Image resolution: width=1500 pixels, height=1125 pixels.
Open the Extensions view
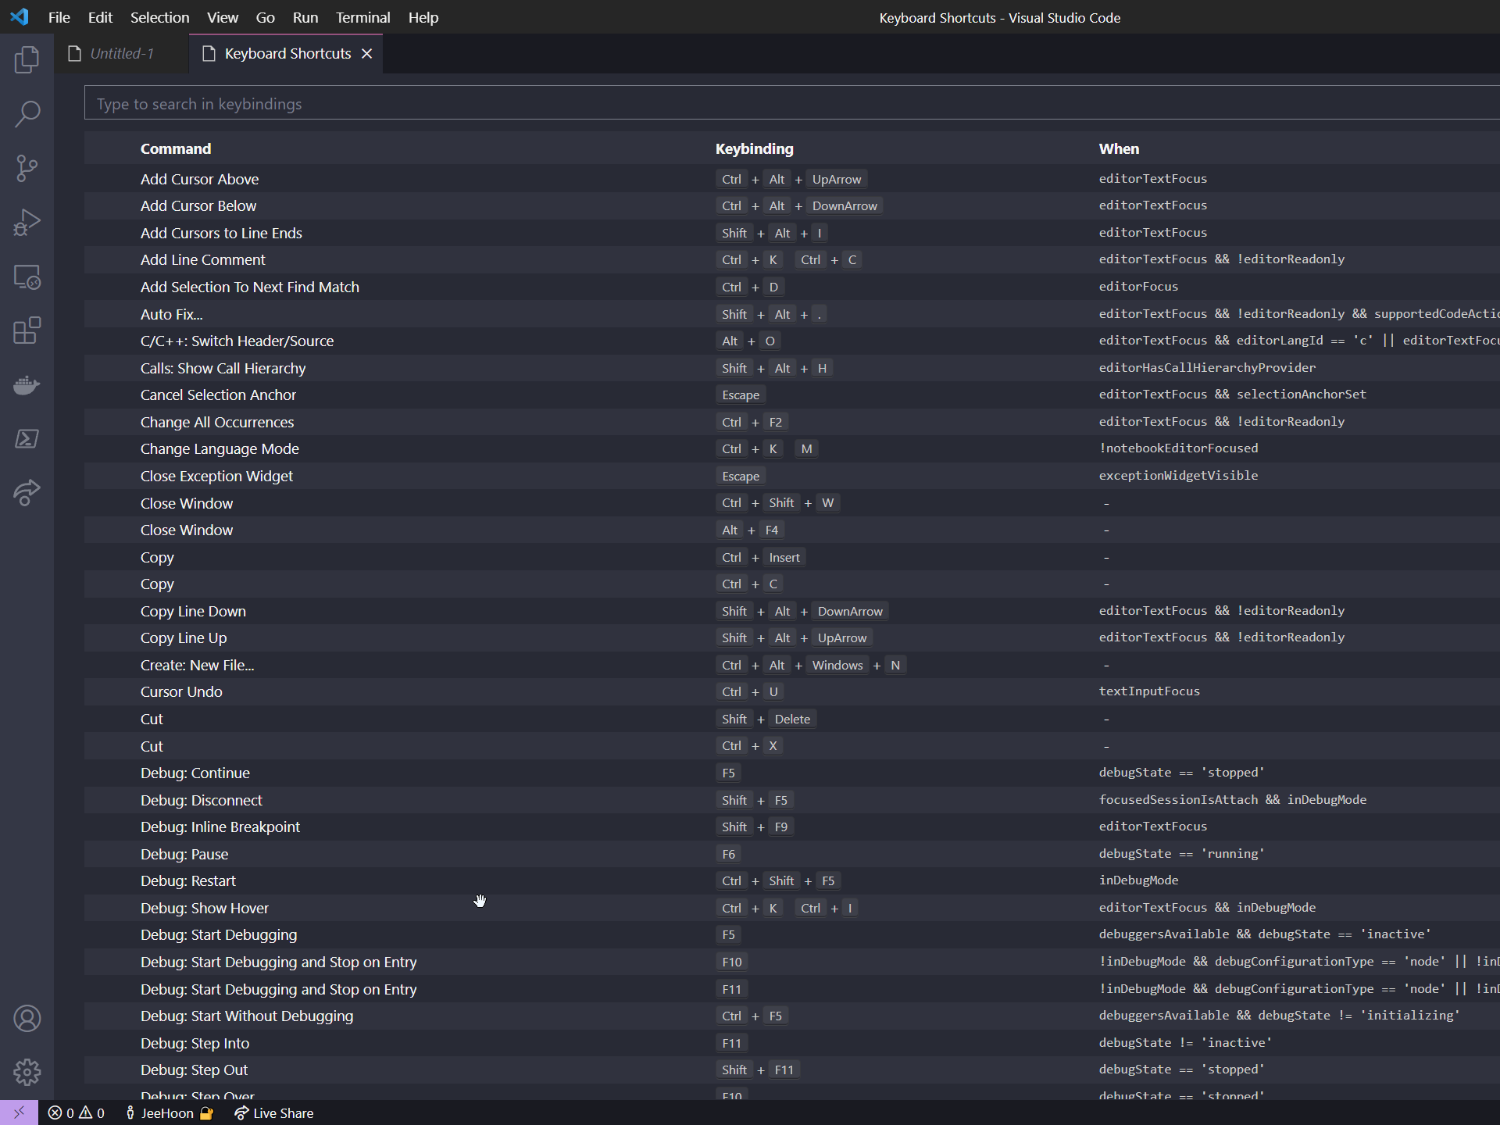tap(27, 330)
